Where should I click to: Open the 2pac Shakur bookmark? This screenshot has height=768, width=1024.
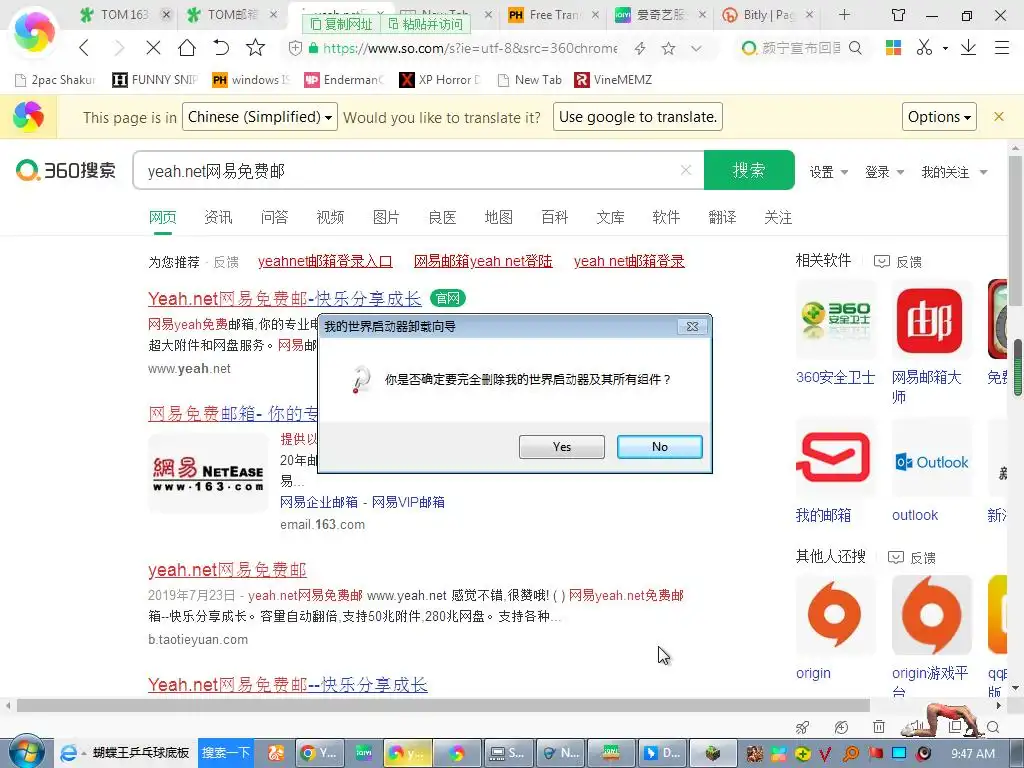(x=56, y=80)
